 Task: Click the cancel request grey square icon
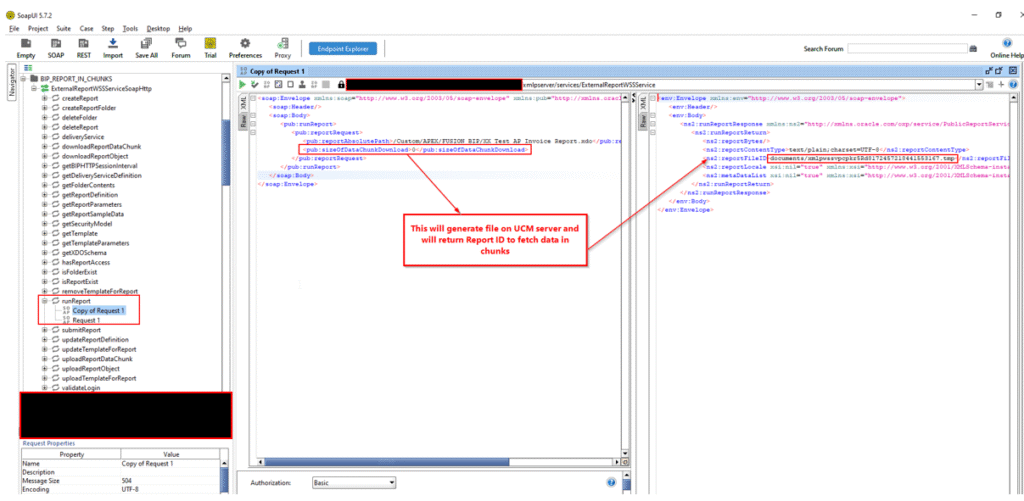[325, 84]
